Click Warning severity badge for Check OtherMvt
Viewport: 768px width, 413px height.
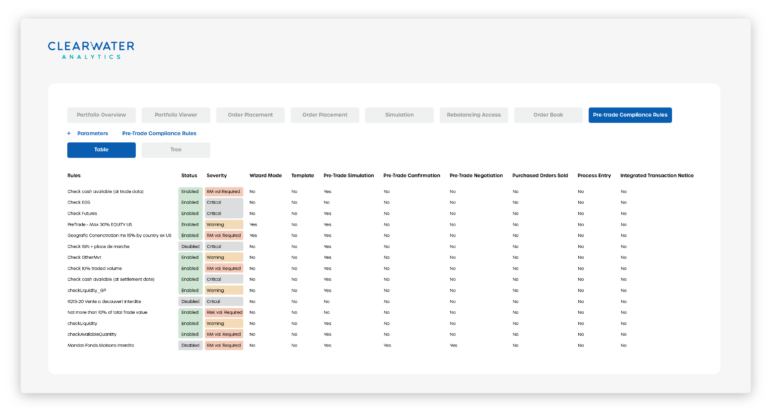(x=223, y=257)
